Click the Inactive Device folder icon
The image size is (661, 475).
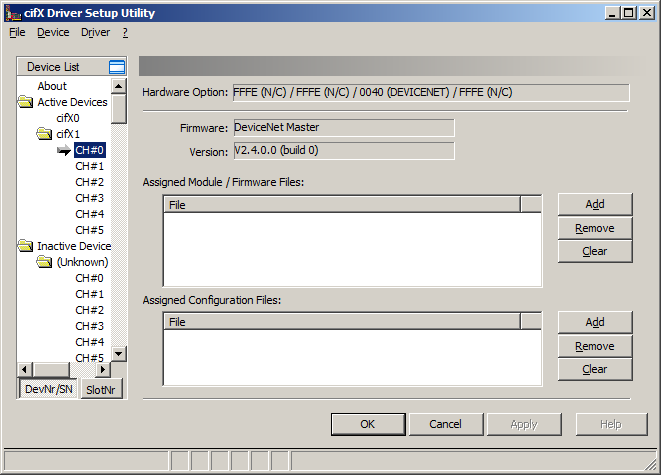(x=26, y=246)
